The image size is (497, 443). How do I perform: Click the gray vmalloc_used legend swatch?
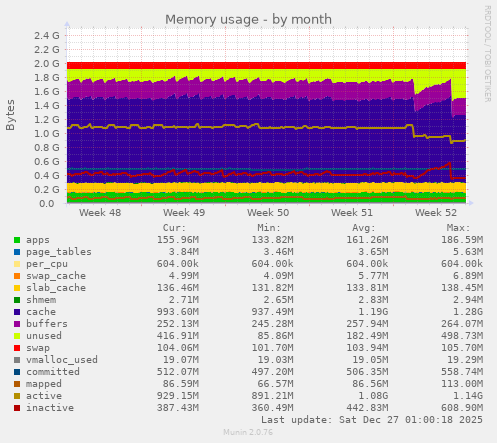[17, 360]
